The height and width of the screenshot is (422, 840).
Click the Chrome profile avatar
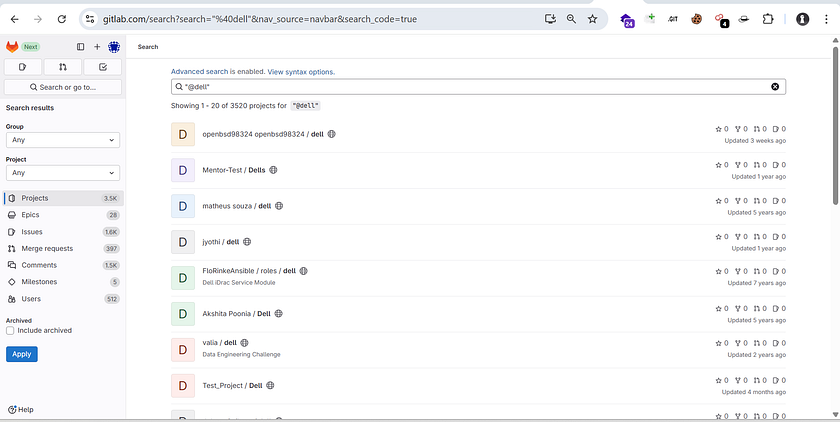pos(802,19)
